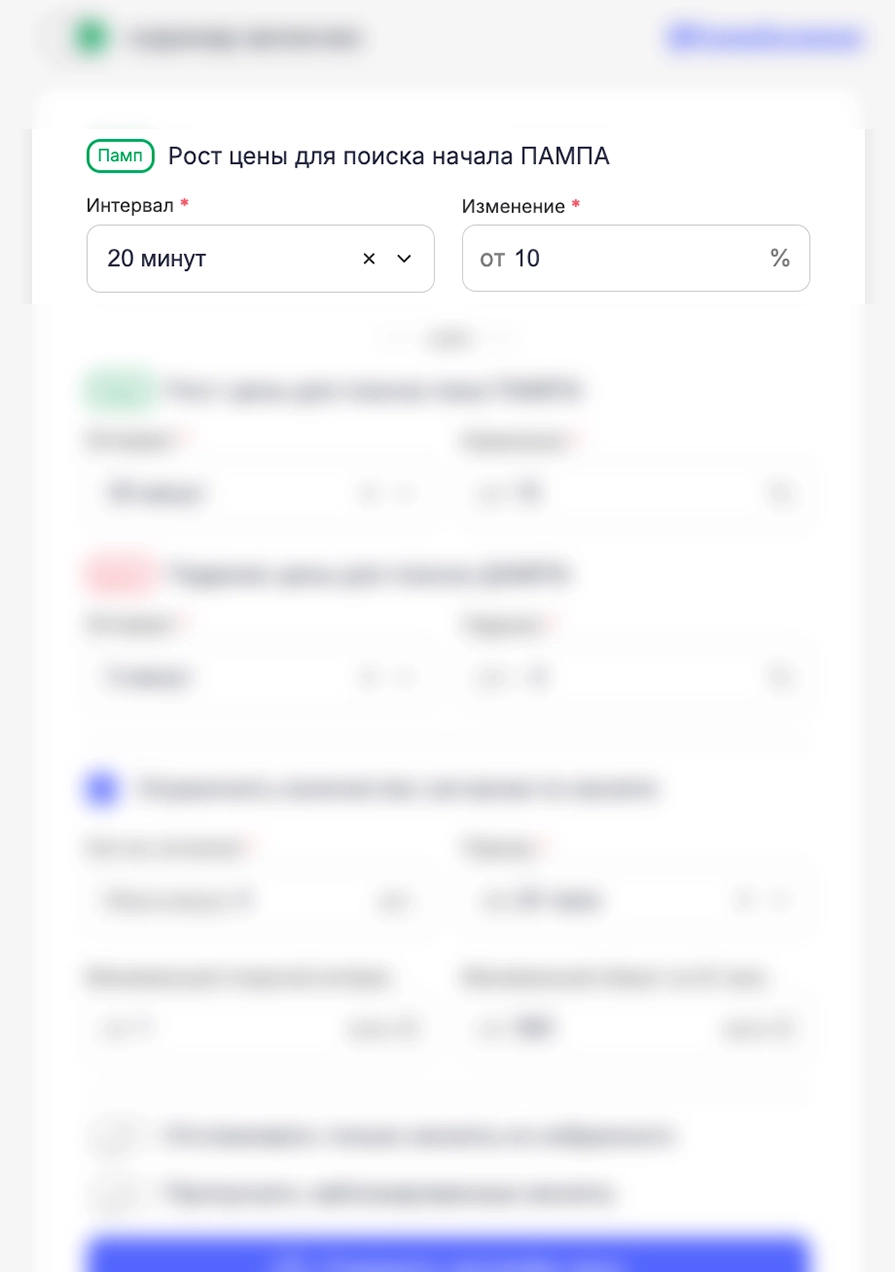Toggle the blue checked checkbox
Viewport: 895px width, 1272px height.
(x=102, y=789)
